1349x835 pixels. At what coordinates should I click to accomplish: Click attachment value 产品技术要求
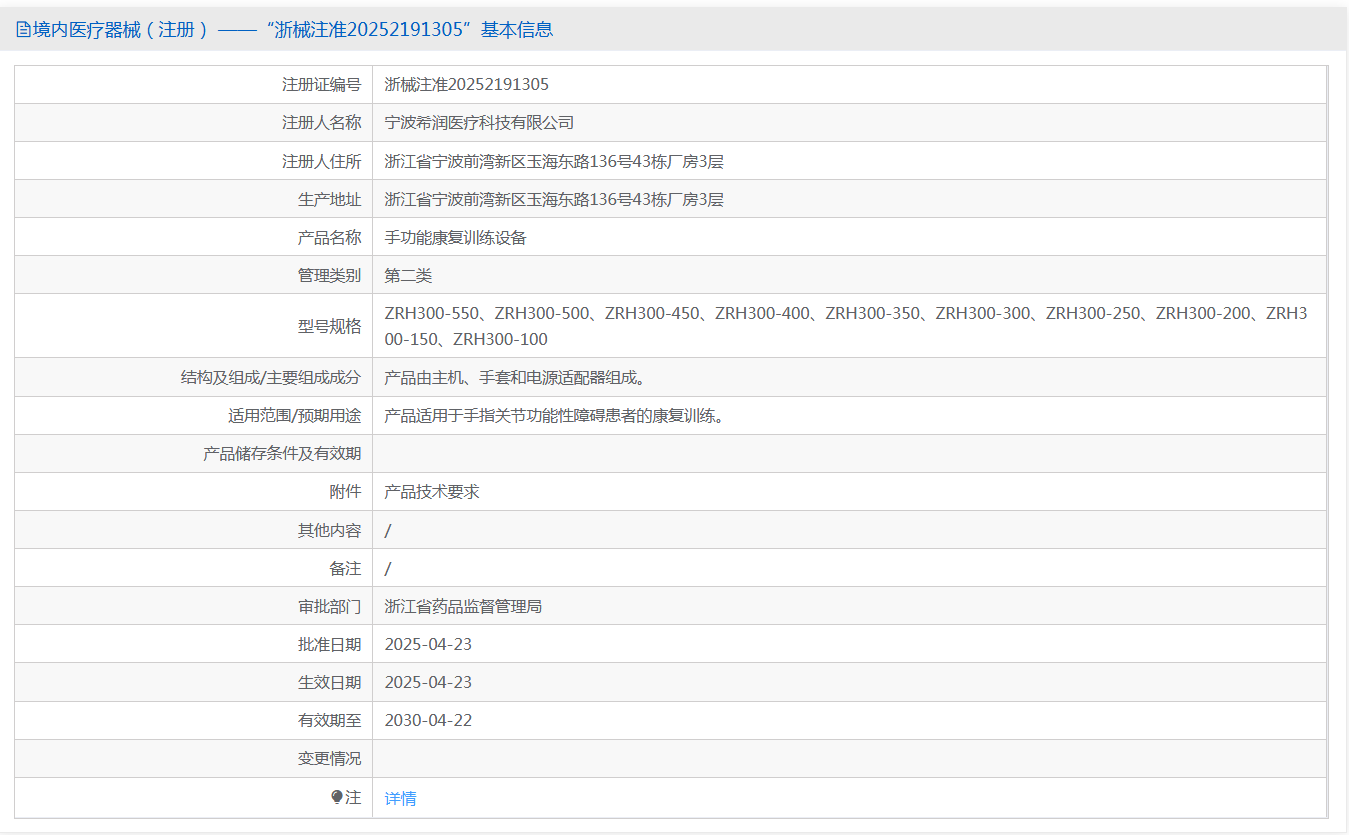(432, 492)
